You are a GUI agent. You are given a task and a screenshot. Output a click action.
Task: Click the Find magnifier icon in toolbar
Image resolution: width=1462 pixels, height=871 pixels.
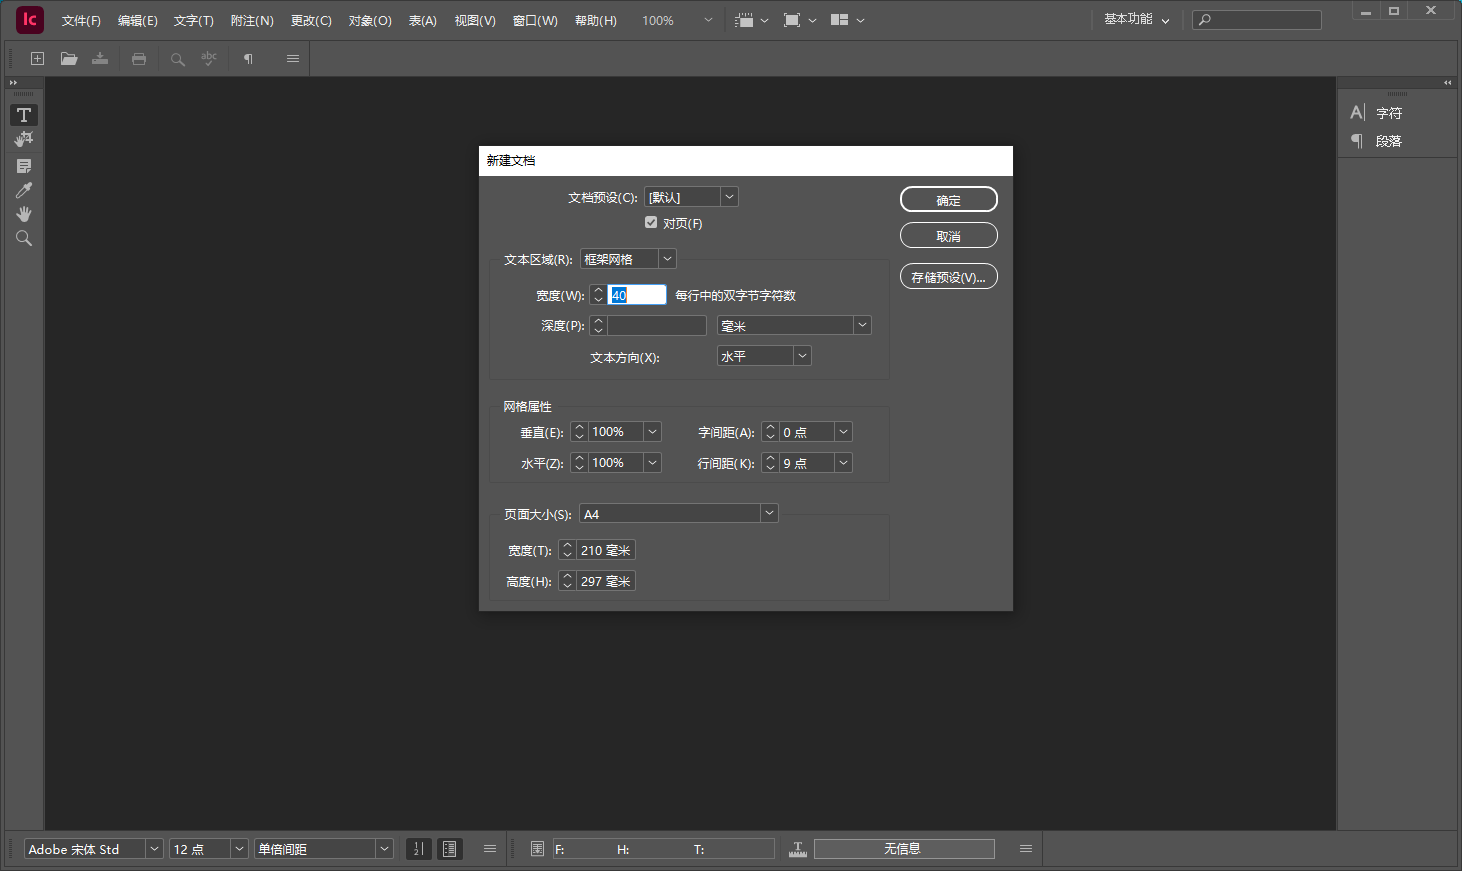click(178, 59)
